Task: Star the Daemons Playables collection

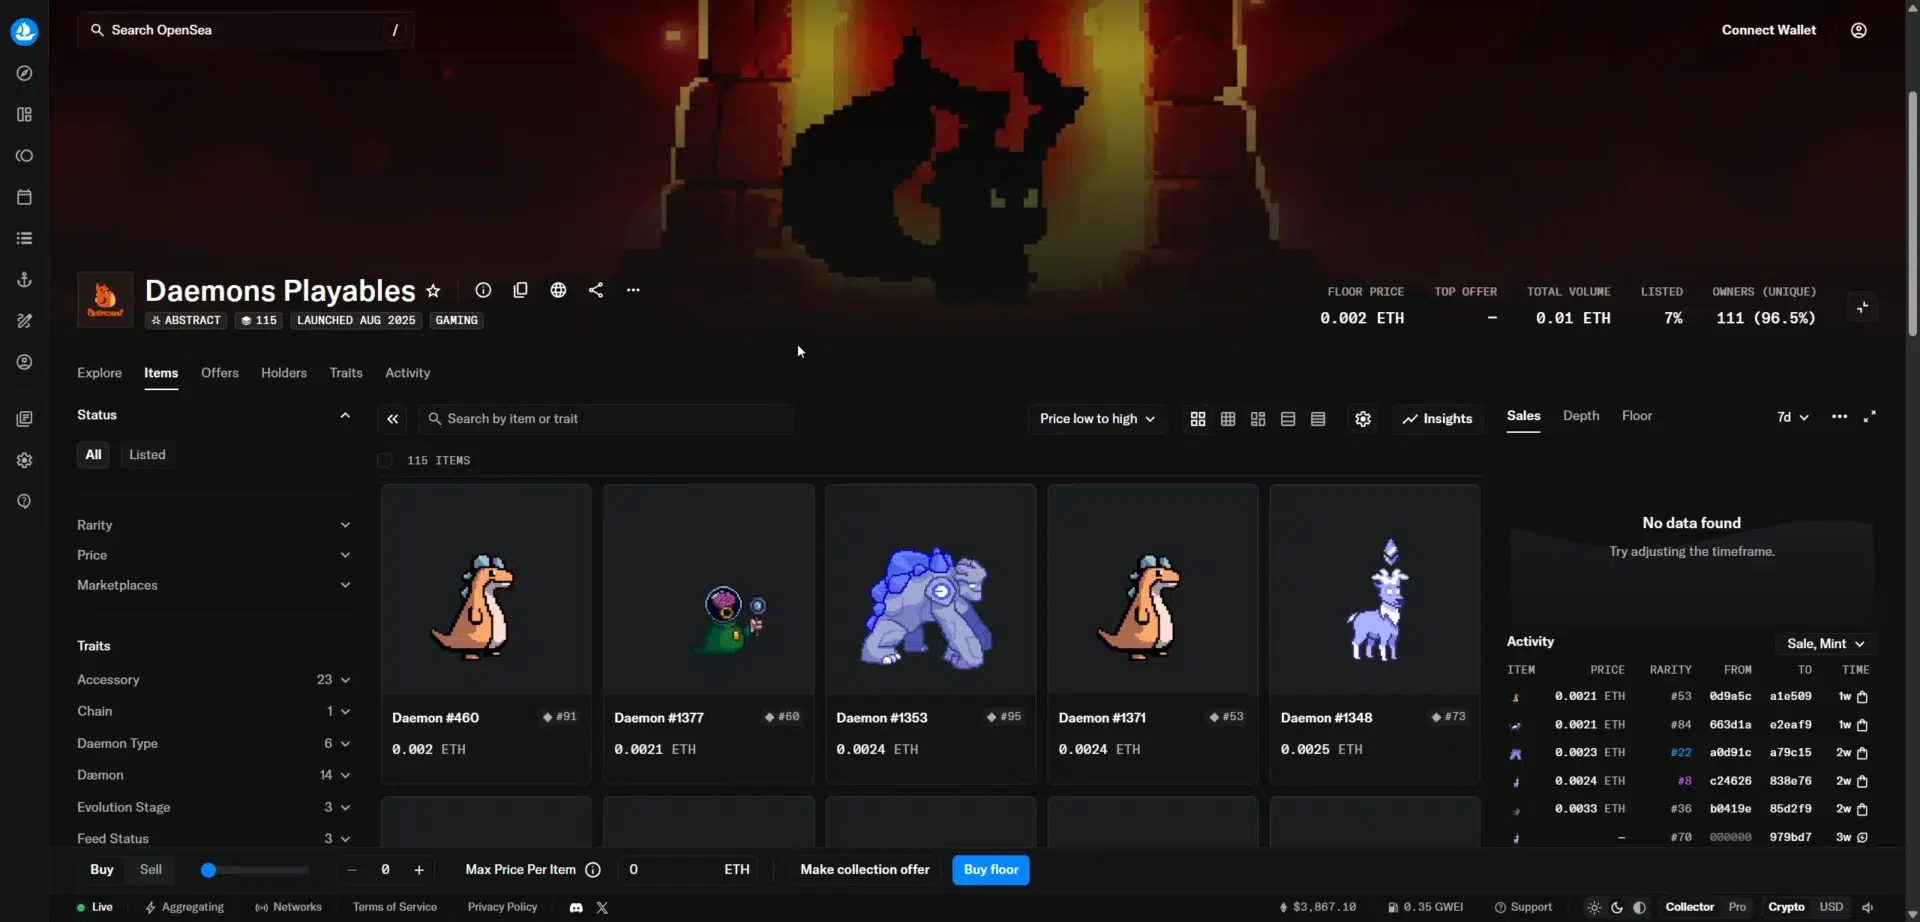Action: (x=433, y=290)
